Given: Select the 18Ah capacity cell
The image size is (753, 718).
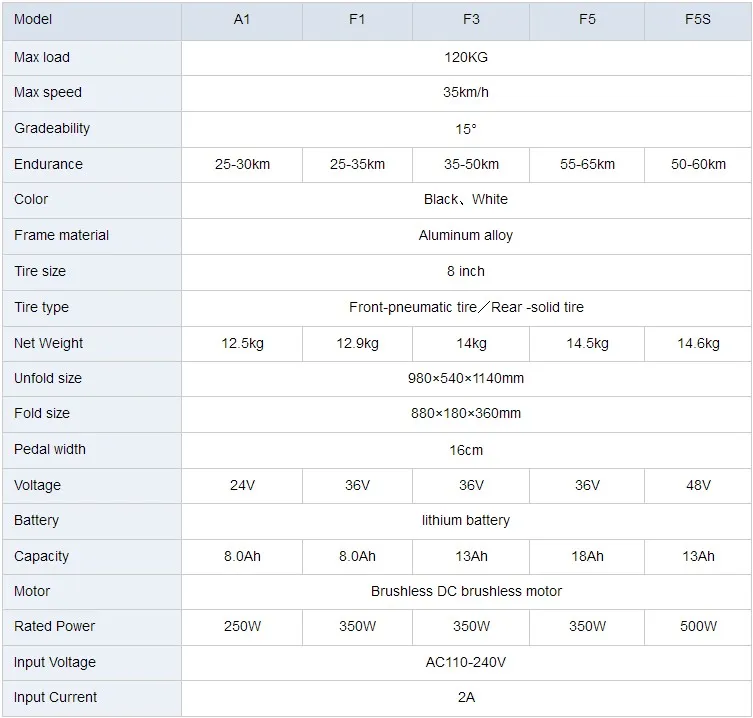Looking at the screenshot, I should 587,557.
